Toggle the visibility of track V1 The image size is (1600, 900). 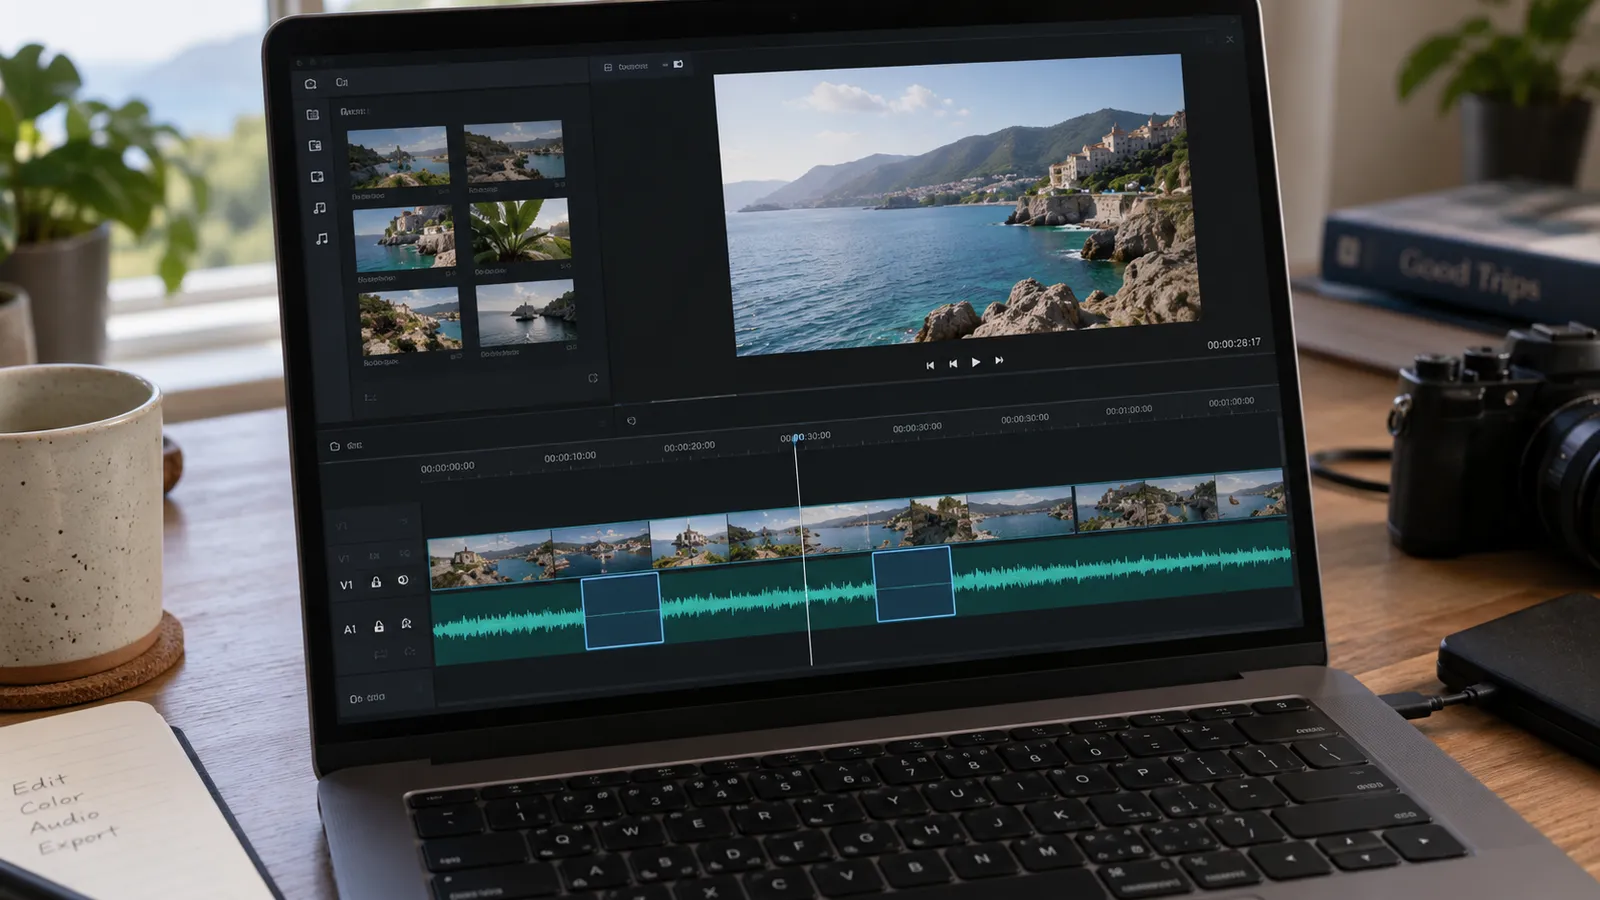click(x=403, y=580)
